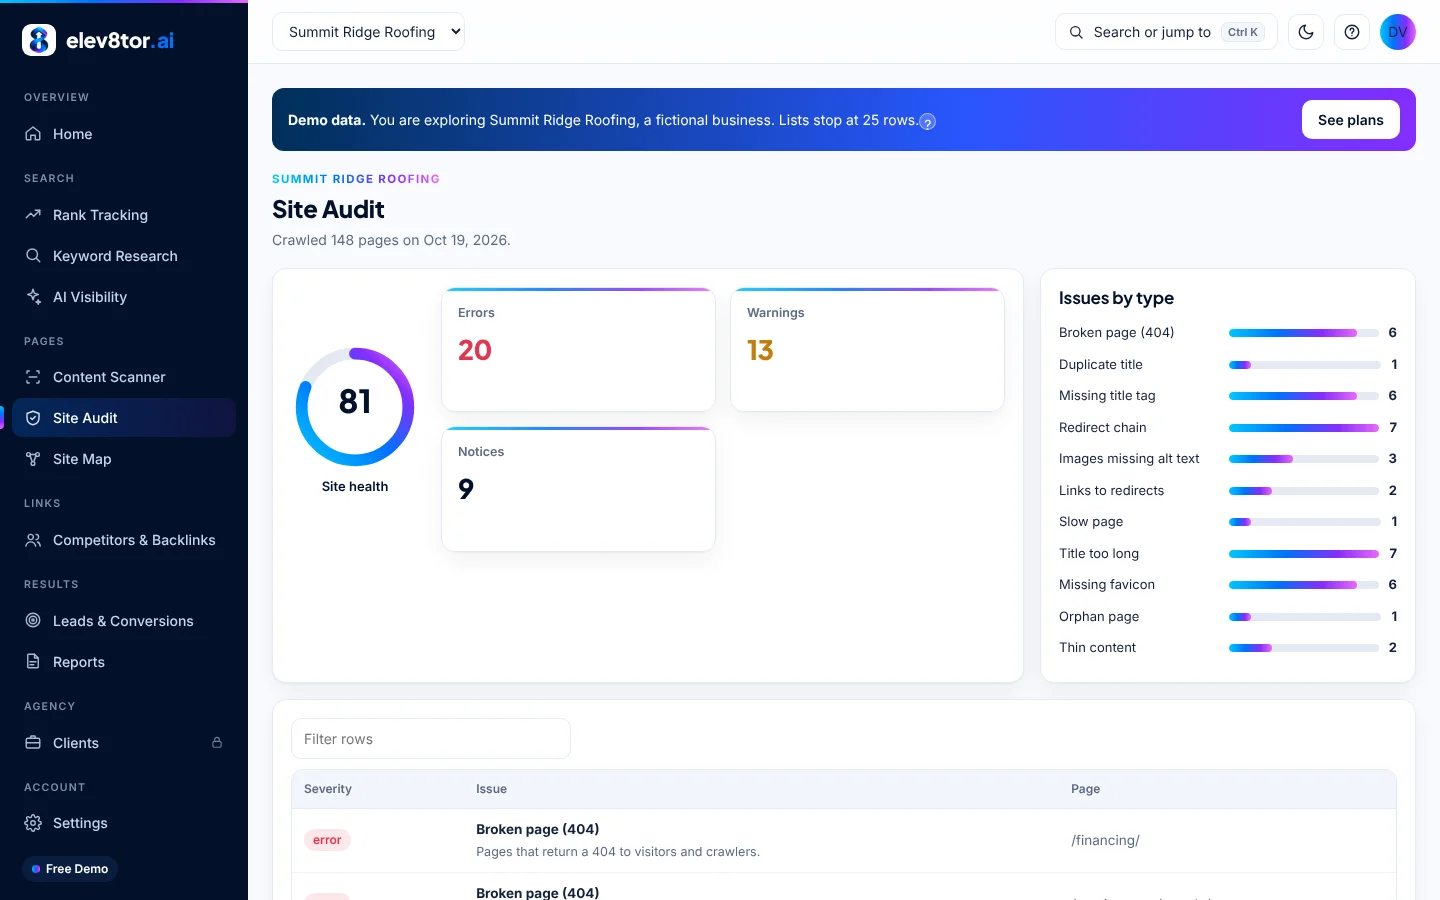The height and width of the screenshot is (900, 1440).
Task: Click the Content Scanner icon
Action: 33,377
